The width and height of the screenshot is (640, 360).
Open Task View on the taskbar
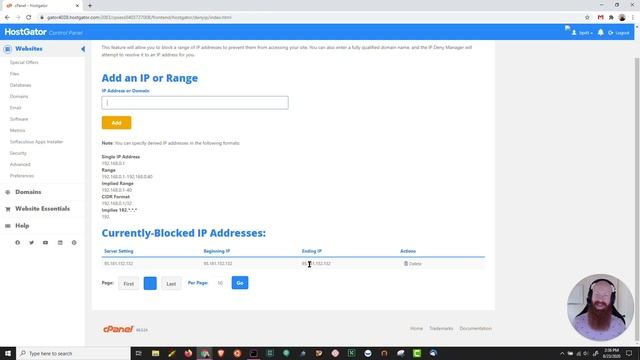click(x=139, y=353)
